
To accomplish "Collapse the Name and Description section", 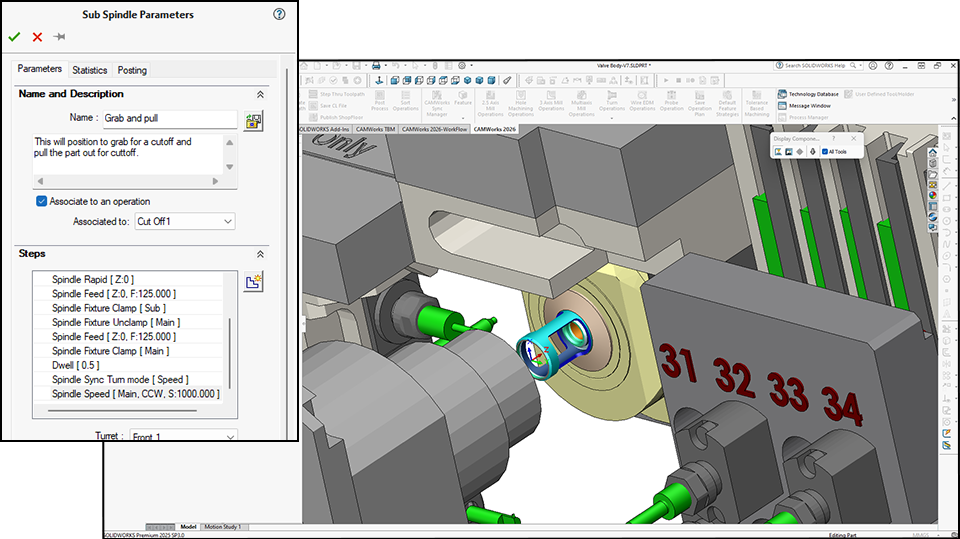I will [260, 94].
